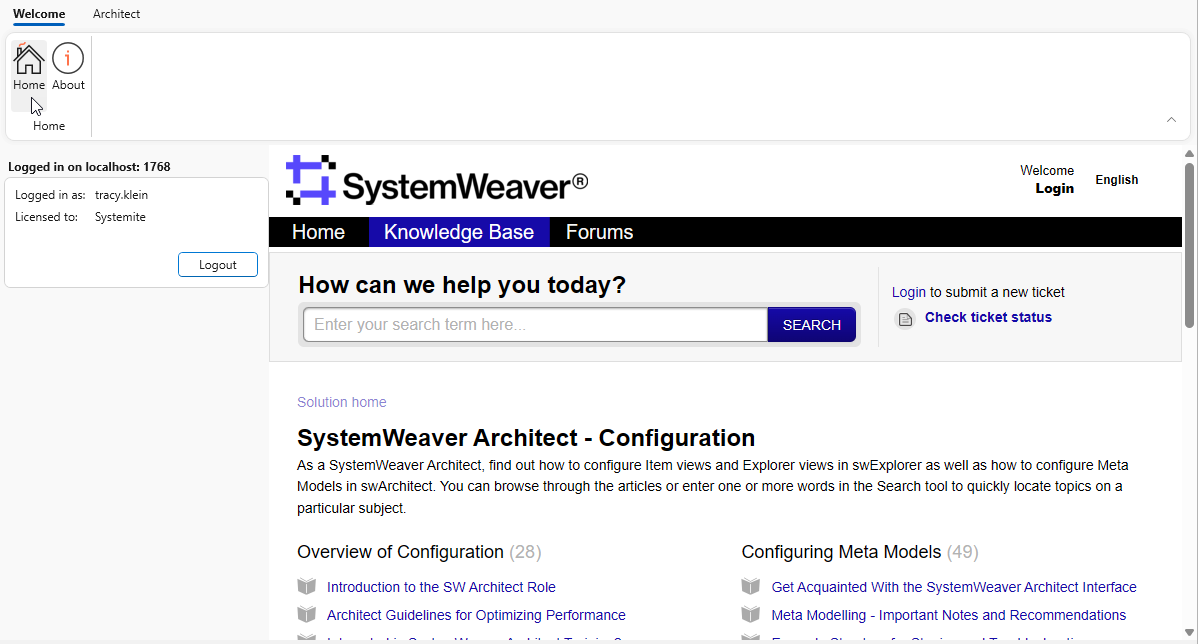Image resolution: width=1198 pixels, height=644 pixels.
Task: Open the Check ticket status link
Action: (x=988, y=317)
